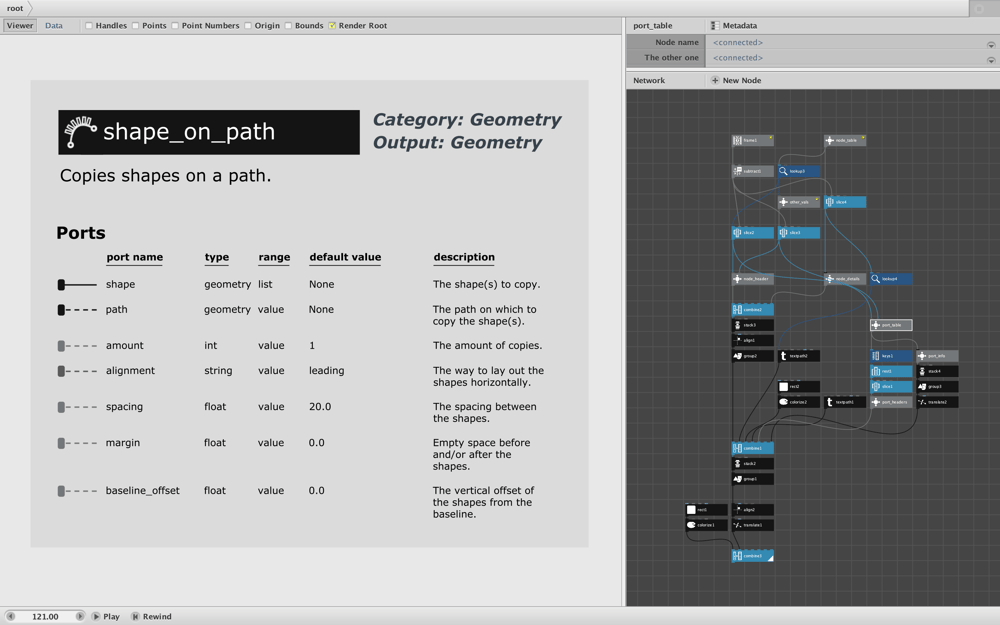Select the textpath1 node

[845, 402]
